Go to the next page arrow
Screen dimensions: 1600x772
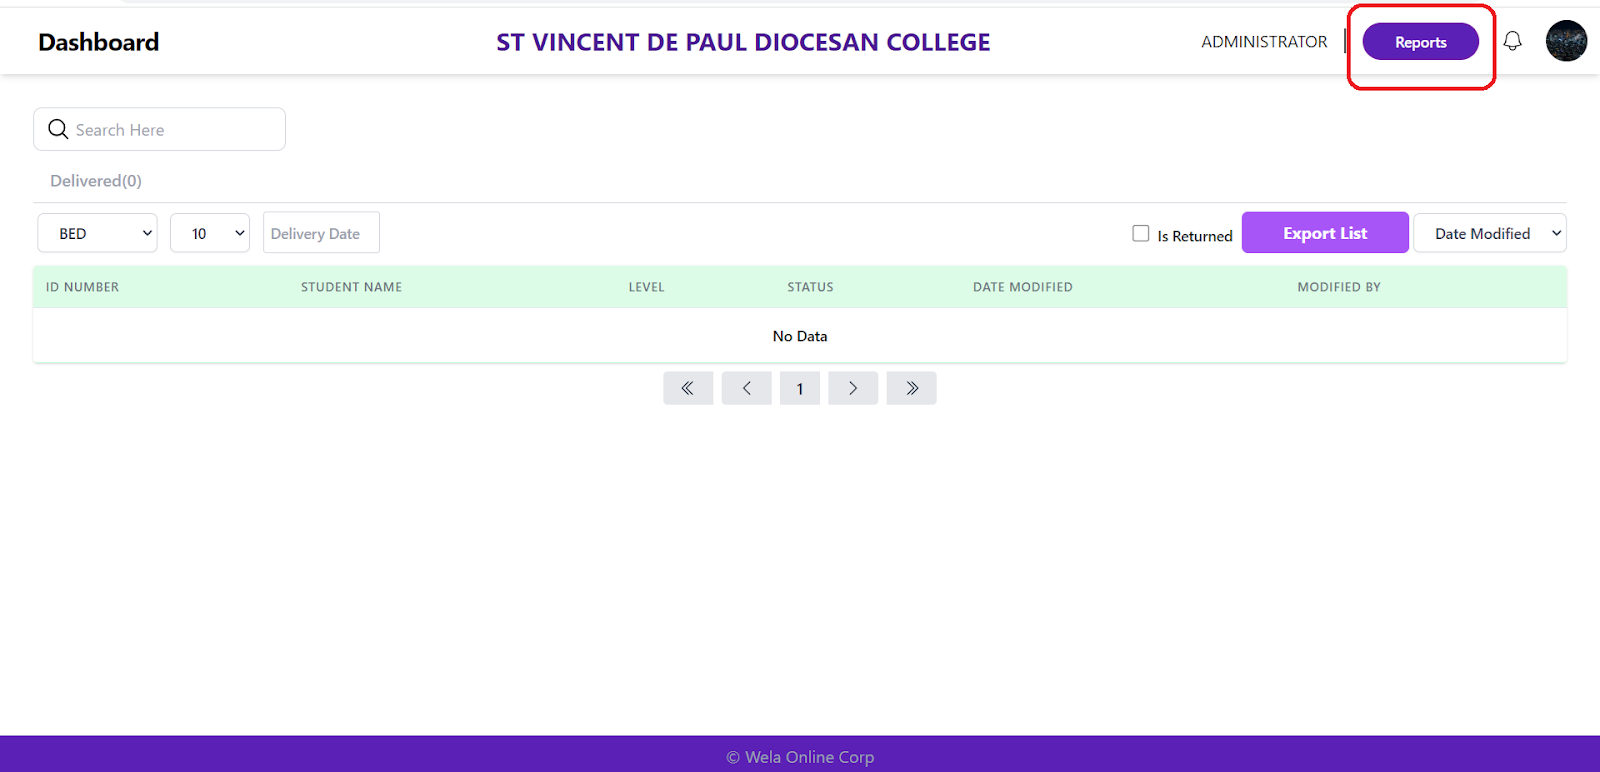pos(853,388)
